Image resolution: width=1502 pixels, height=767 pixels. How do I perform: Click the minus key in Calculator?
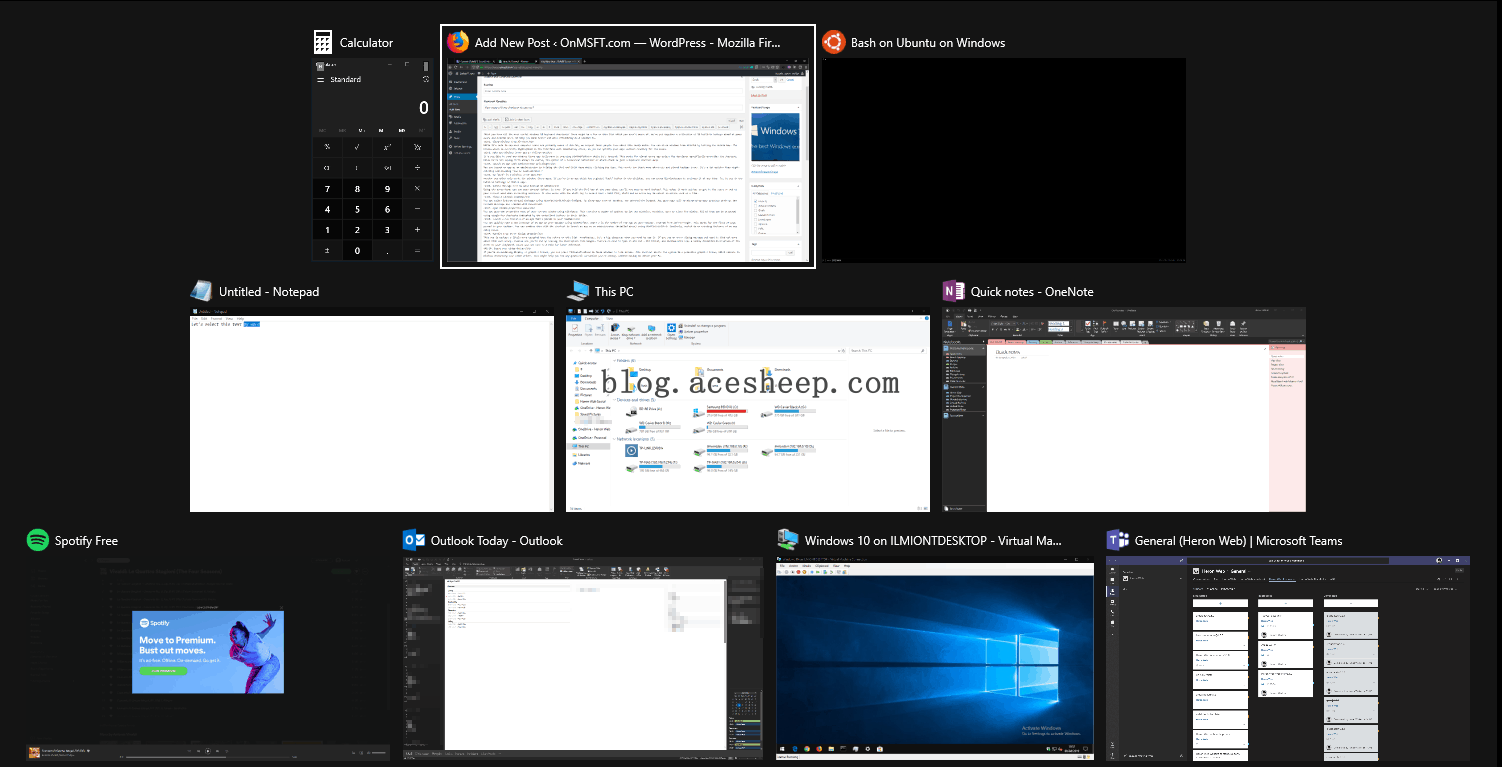tap(418, 209)
